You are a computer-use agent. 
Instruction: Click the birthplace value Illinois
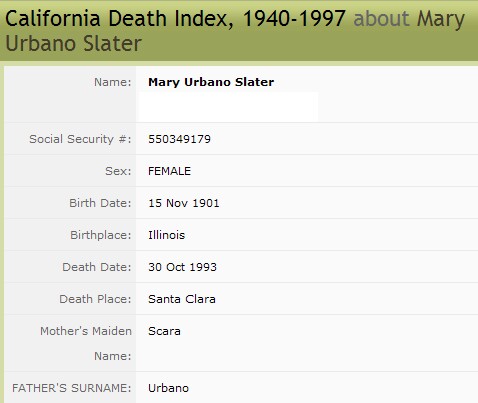point(166,235)
